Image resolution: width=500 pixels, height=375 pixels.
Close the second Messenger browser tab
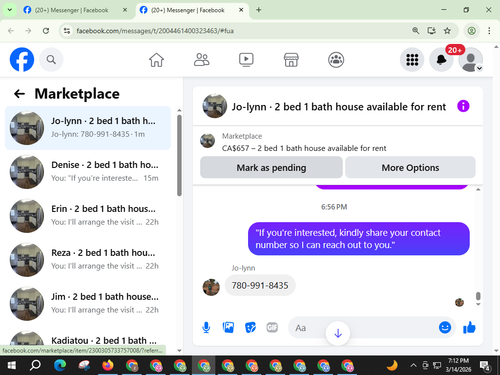(x=241, y=10)
